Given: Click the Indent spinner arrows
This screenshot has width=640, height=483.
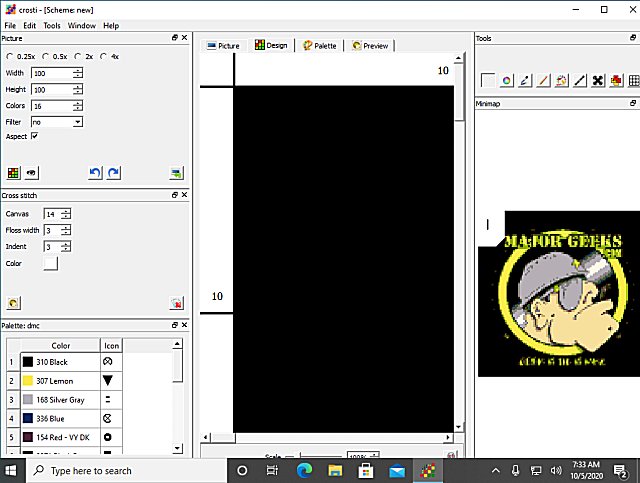Looking at the screenshot, I should point(66,247).
